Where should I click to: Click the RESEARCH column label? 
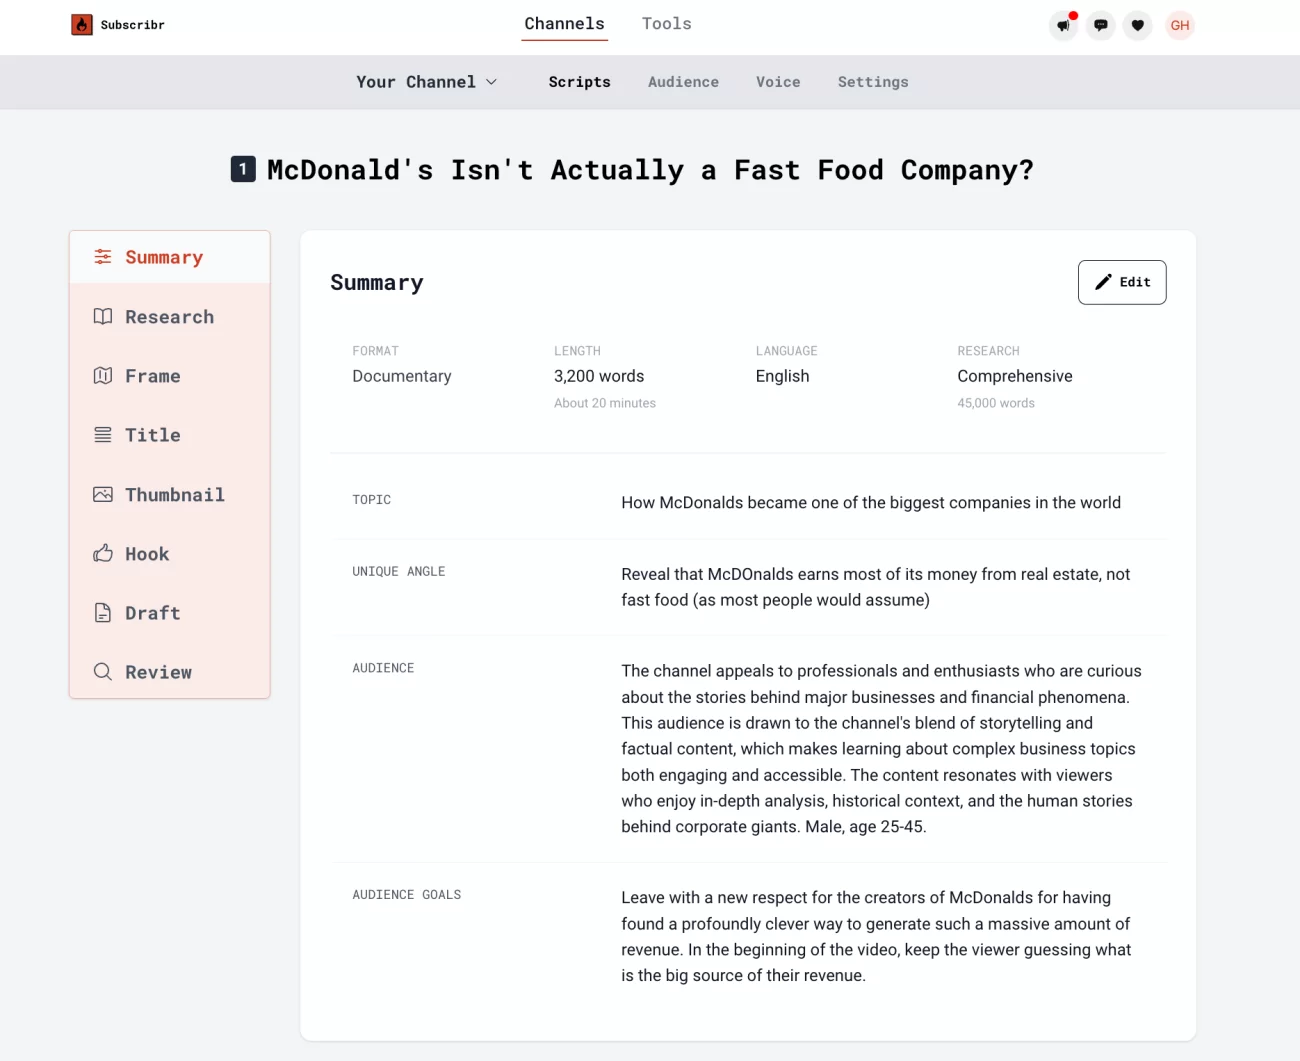coord(988,351)
